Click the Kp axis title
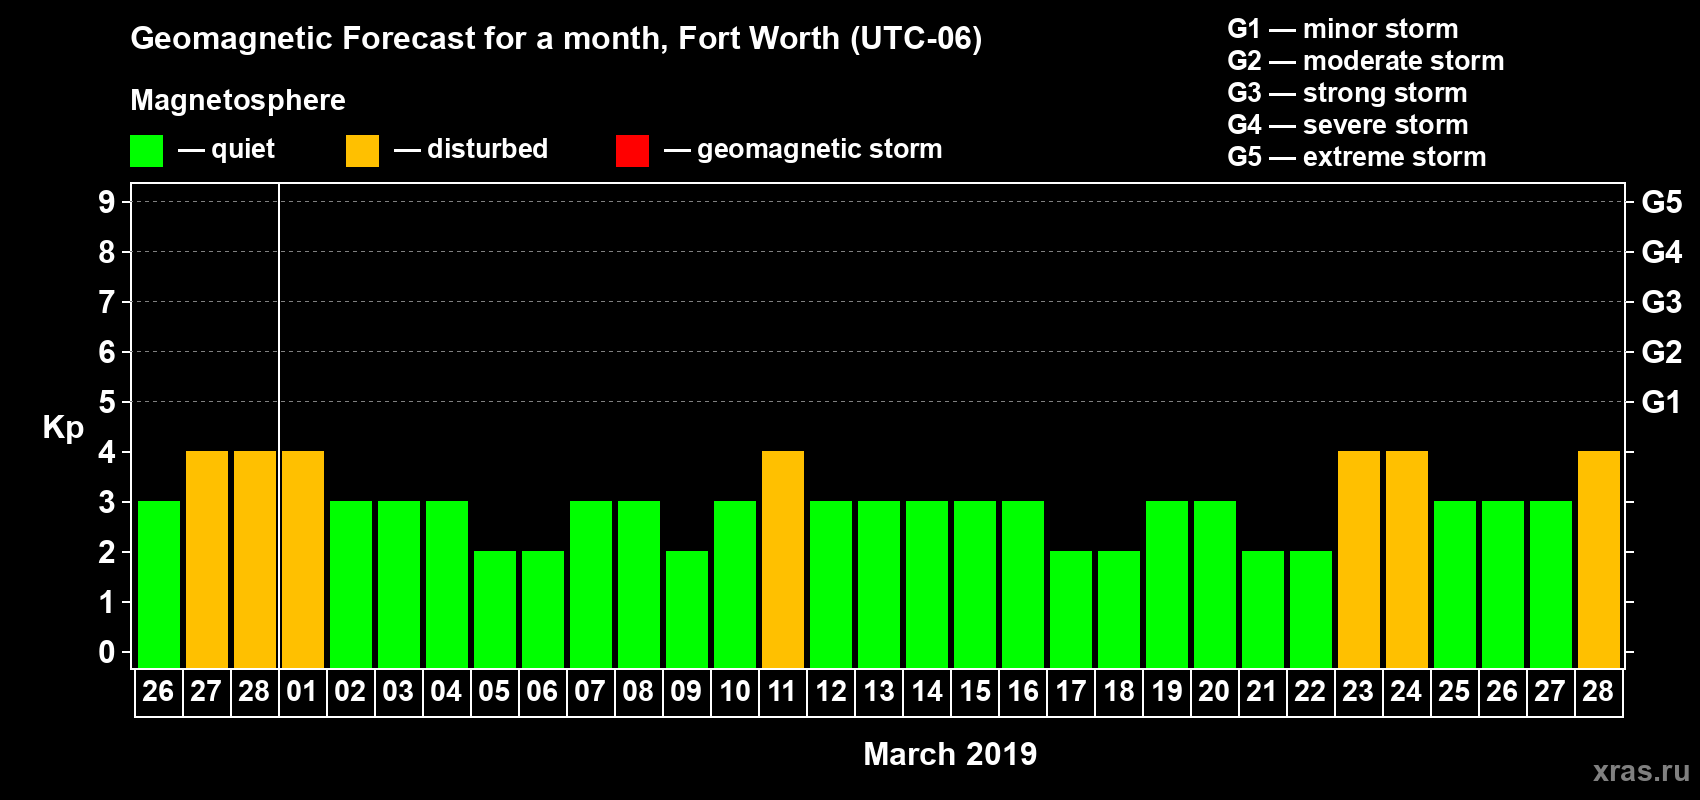1700x800 pixels. (63, 427)
